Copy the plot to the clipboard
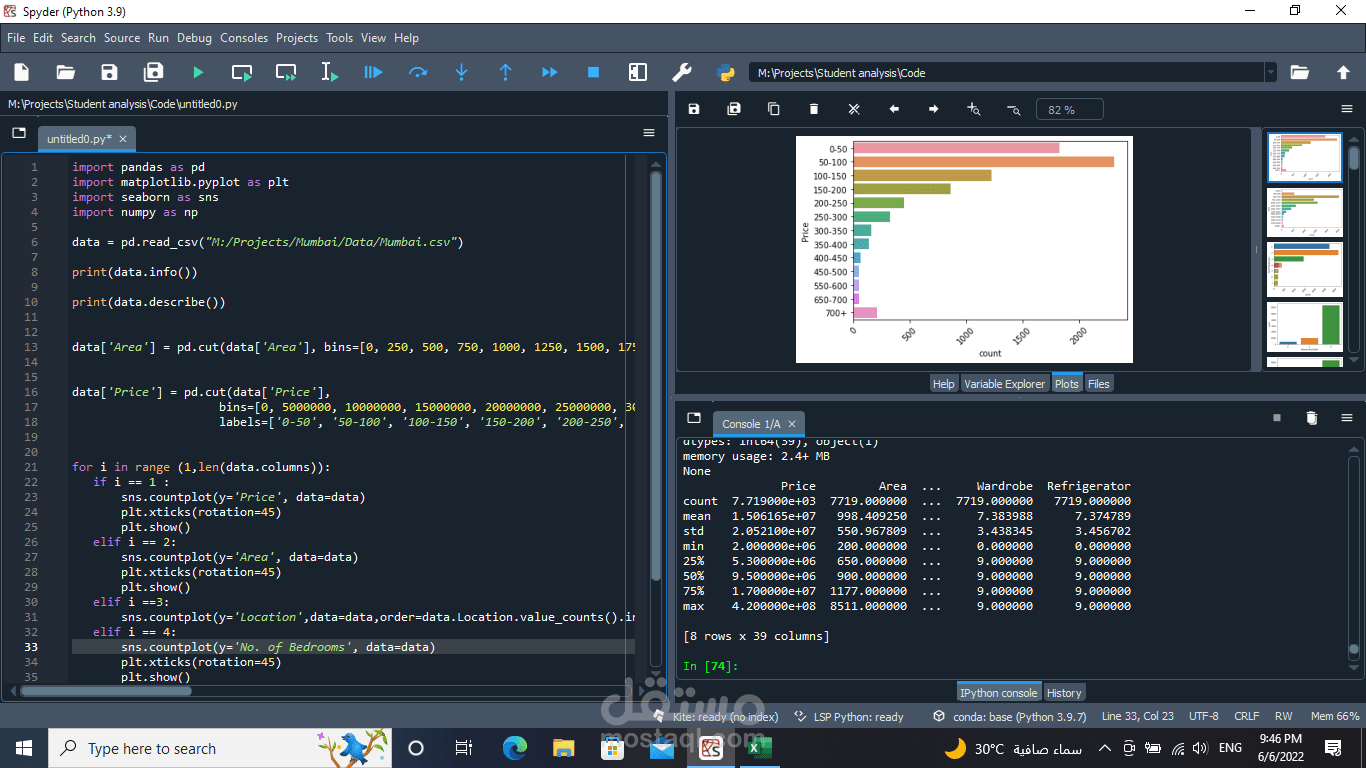 pos(774,109)
